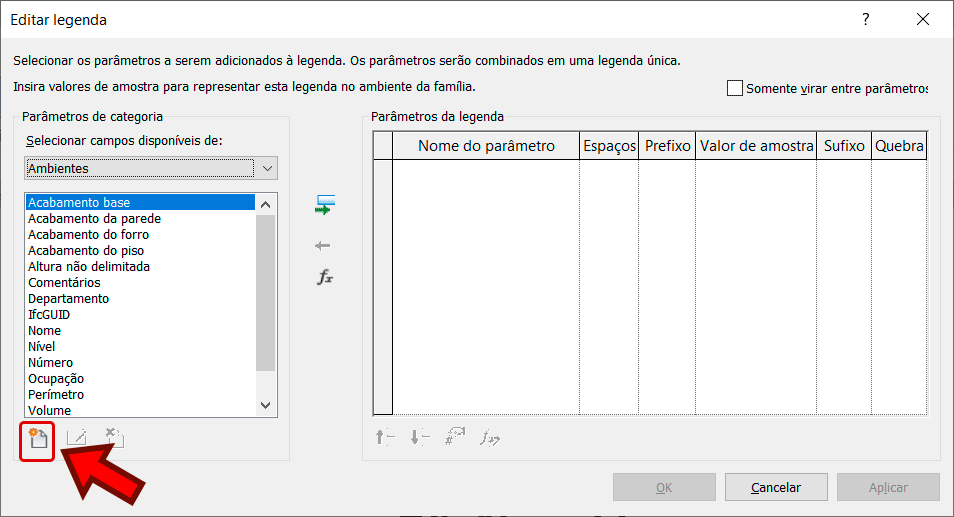Click the delete parameter icon

(114, 437)
